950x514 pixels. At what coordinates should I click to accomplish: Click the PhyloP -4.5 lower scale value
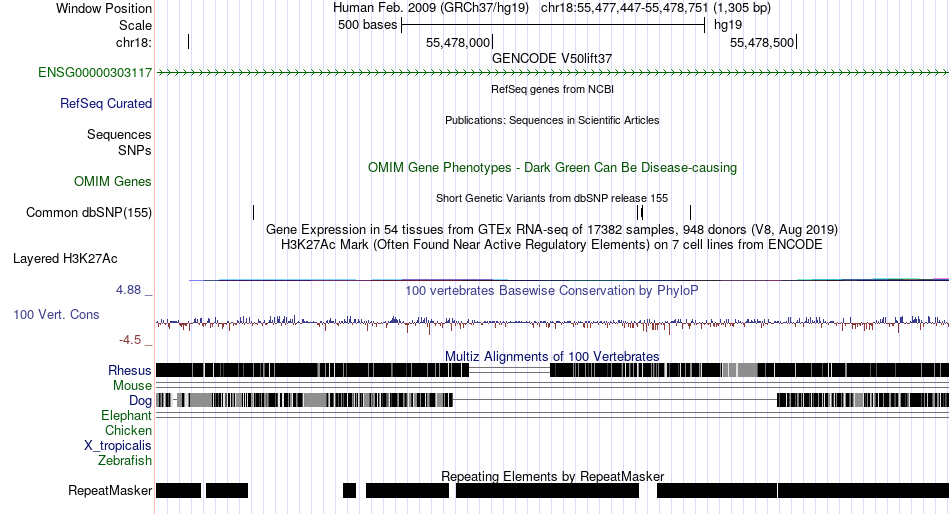(130, 340)
